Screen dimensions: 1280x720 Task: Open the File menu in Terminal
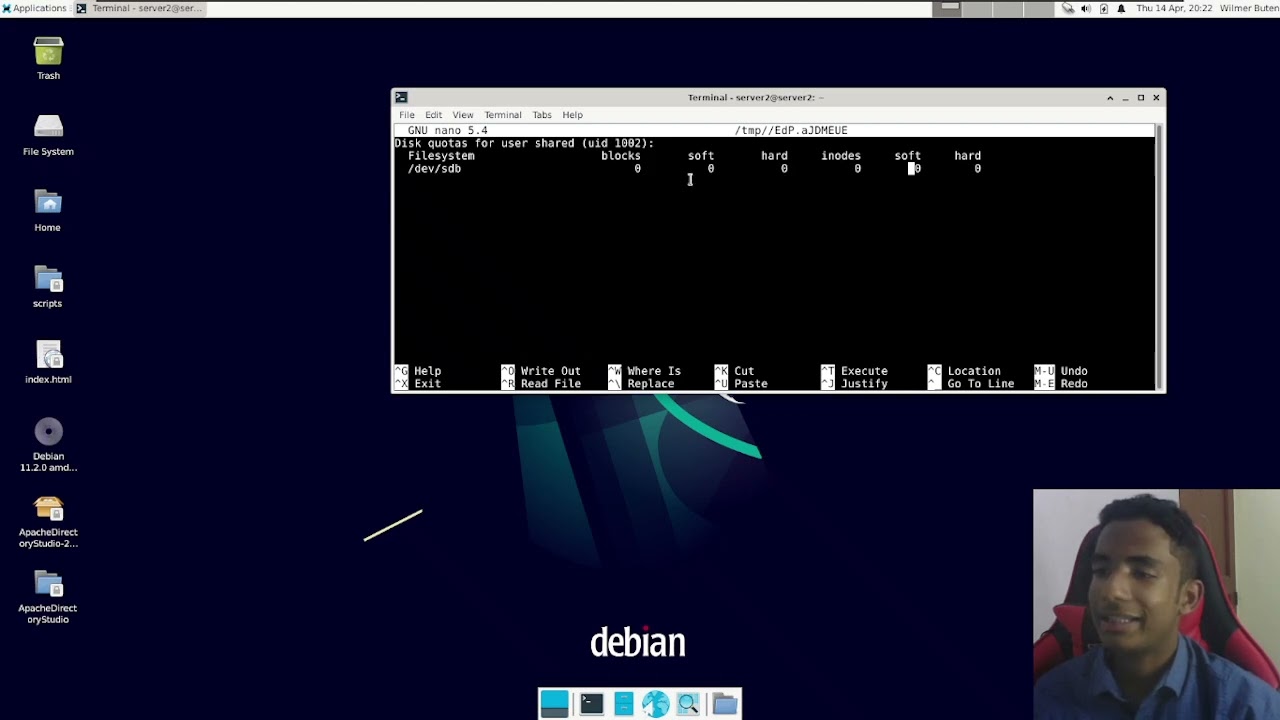[407, 115]
